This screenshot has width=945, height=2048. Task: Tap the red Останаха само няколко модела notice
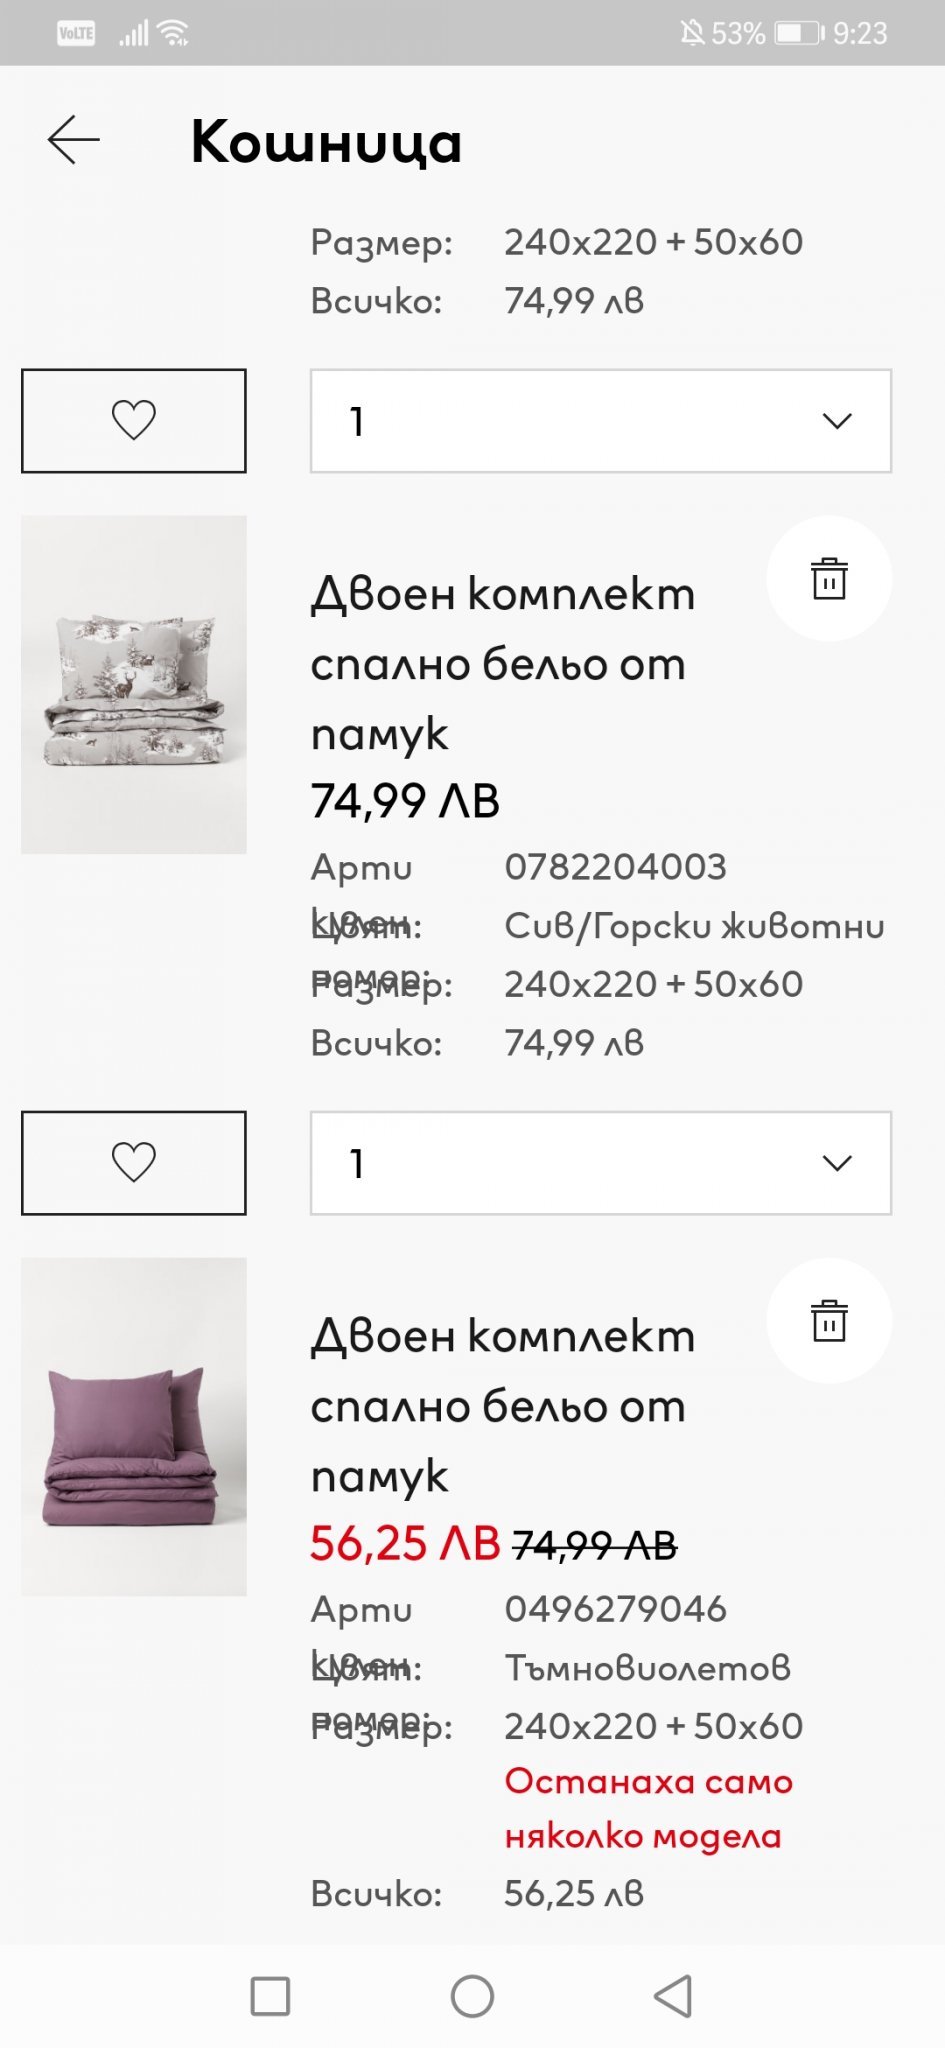(x=648, y=1808)
